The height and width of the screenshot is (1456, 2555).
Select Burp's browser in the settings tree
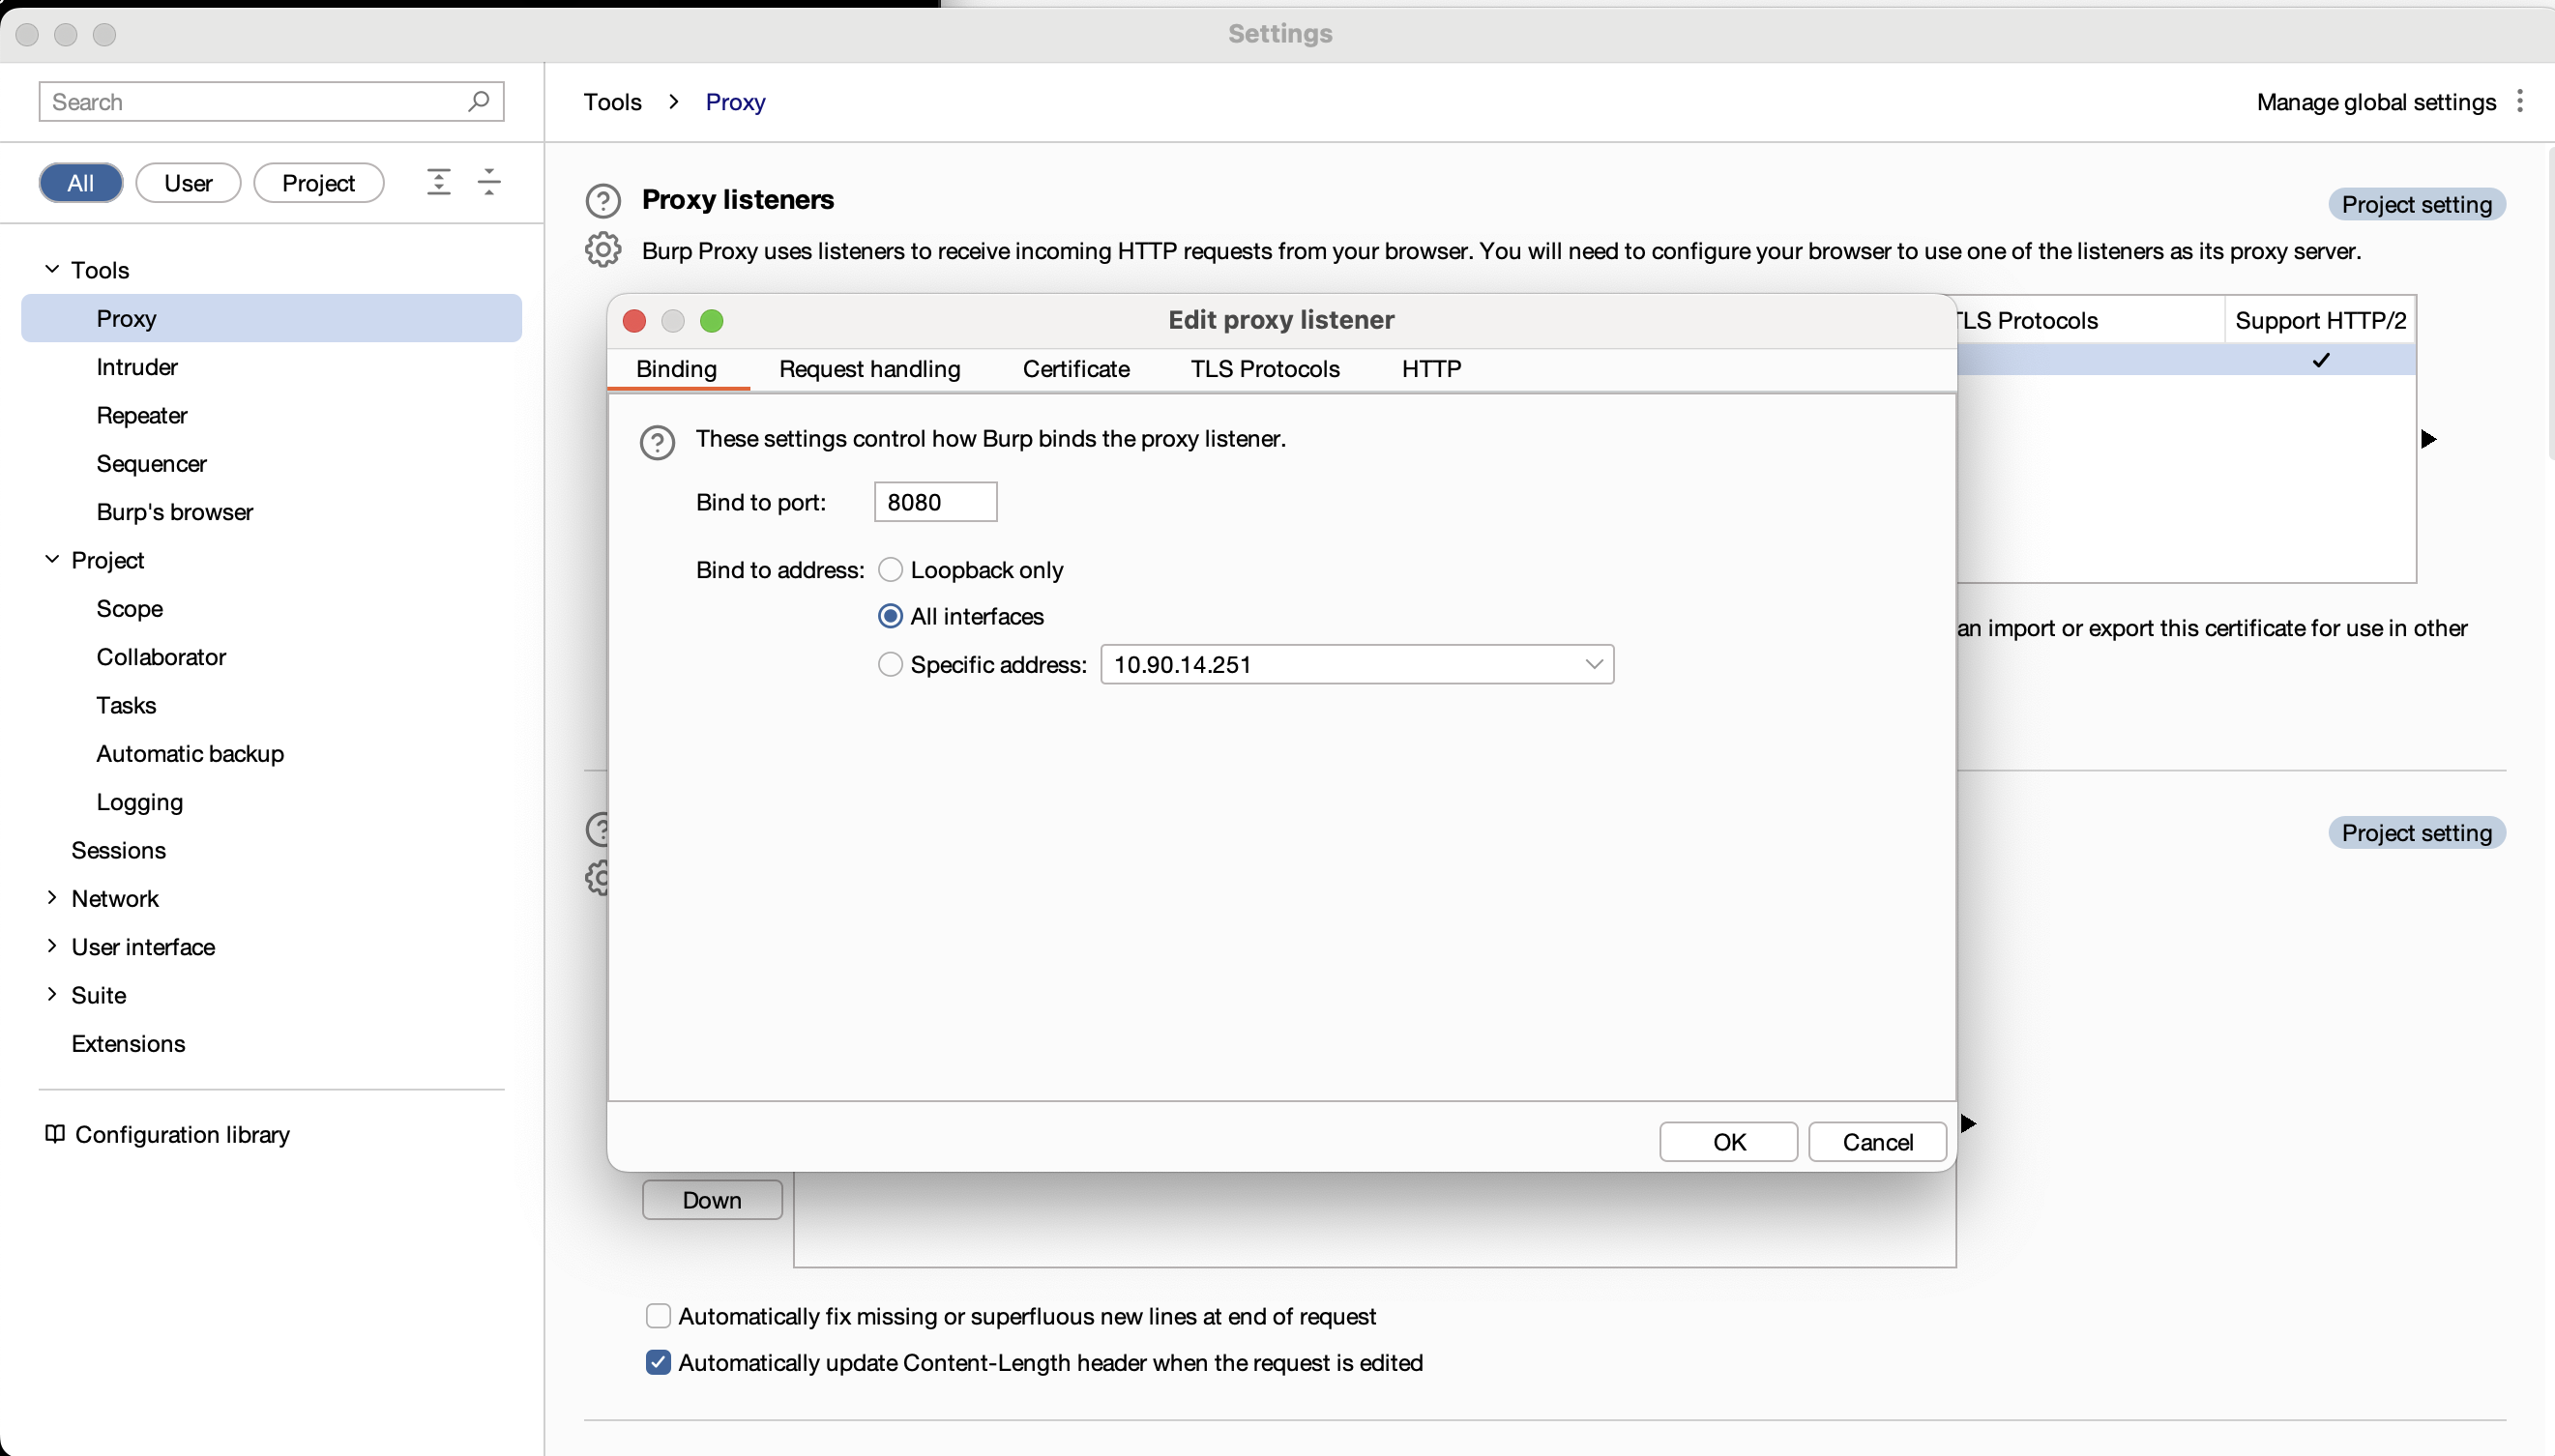pos(175,512)
